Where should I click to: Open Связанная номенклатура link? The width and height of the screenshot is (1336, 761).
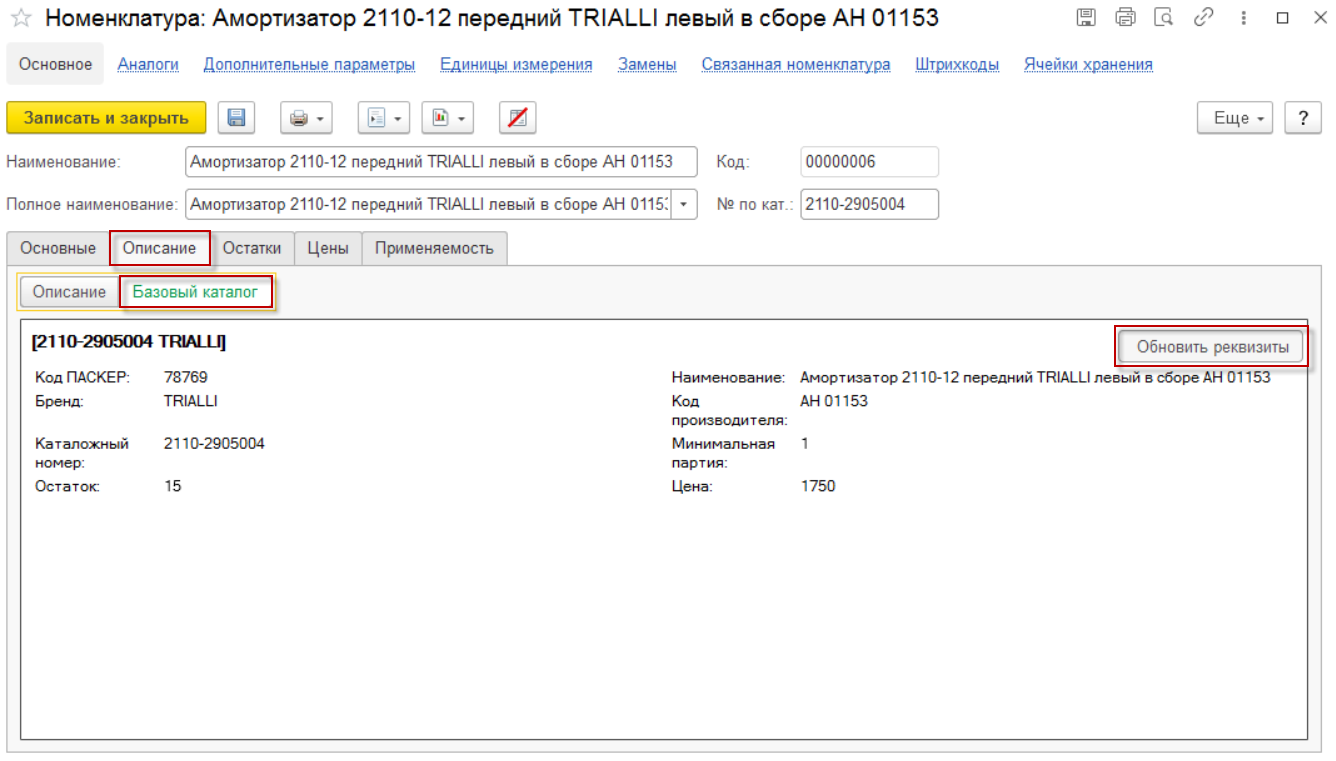[x=796, y=64]
